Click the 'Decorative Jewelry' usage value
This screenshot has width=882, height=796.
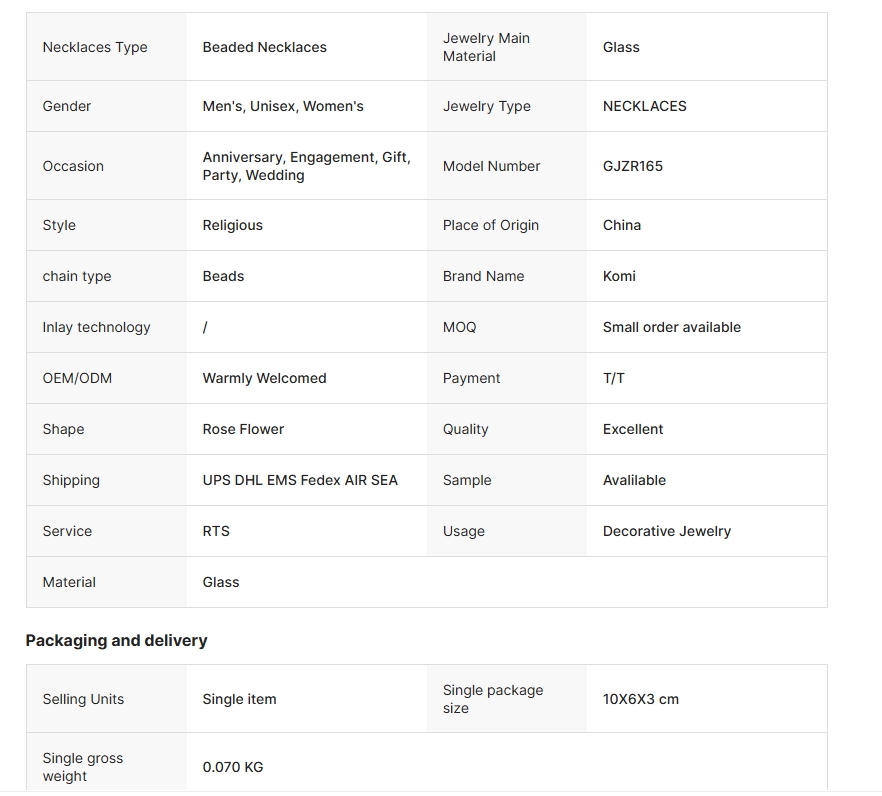[x=666, y=531]
